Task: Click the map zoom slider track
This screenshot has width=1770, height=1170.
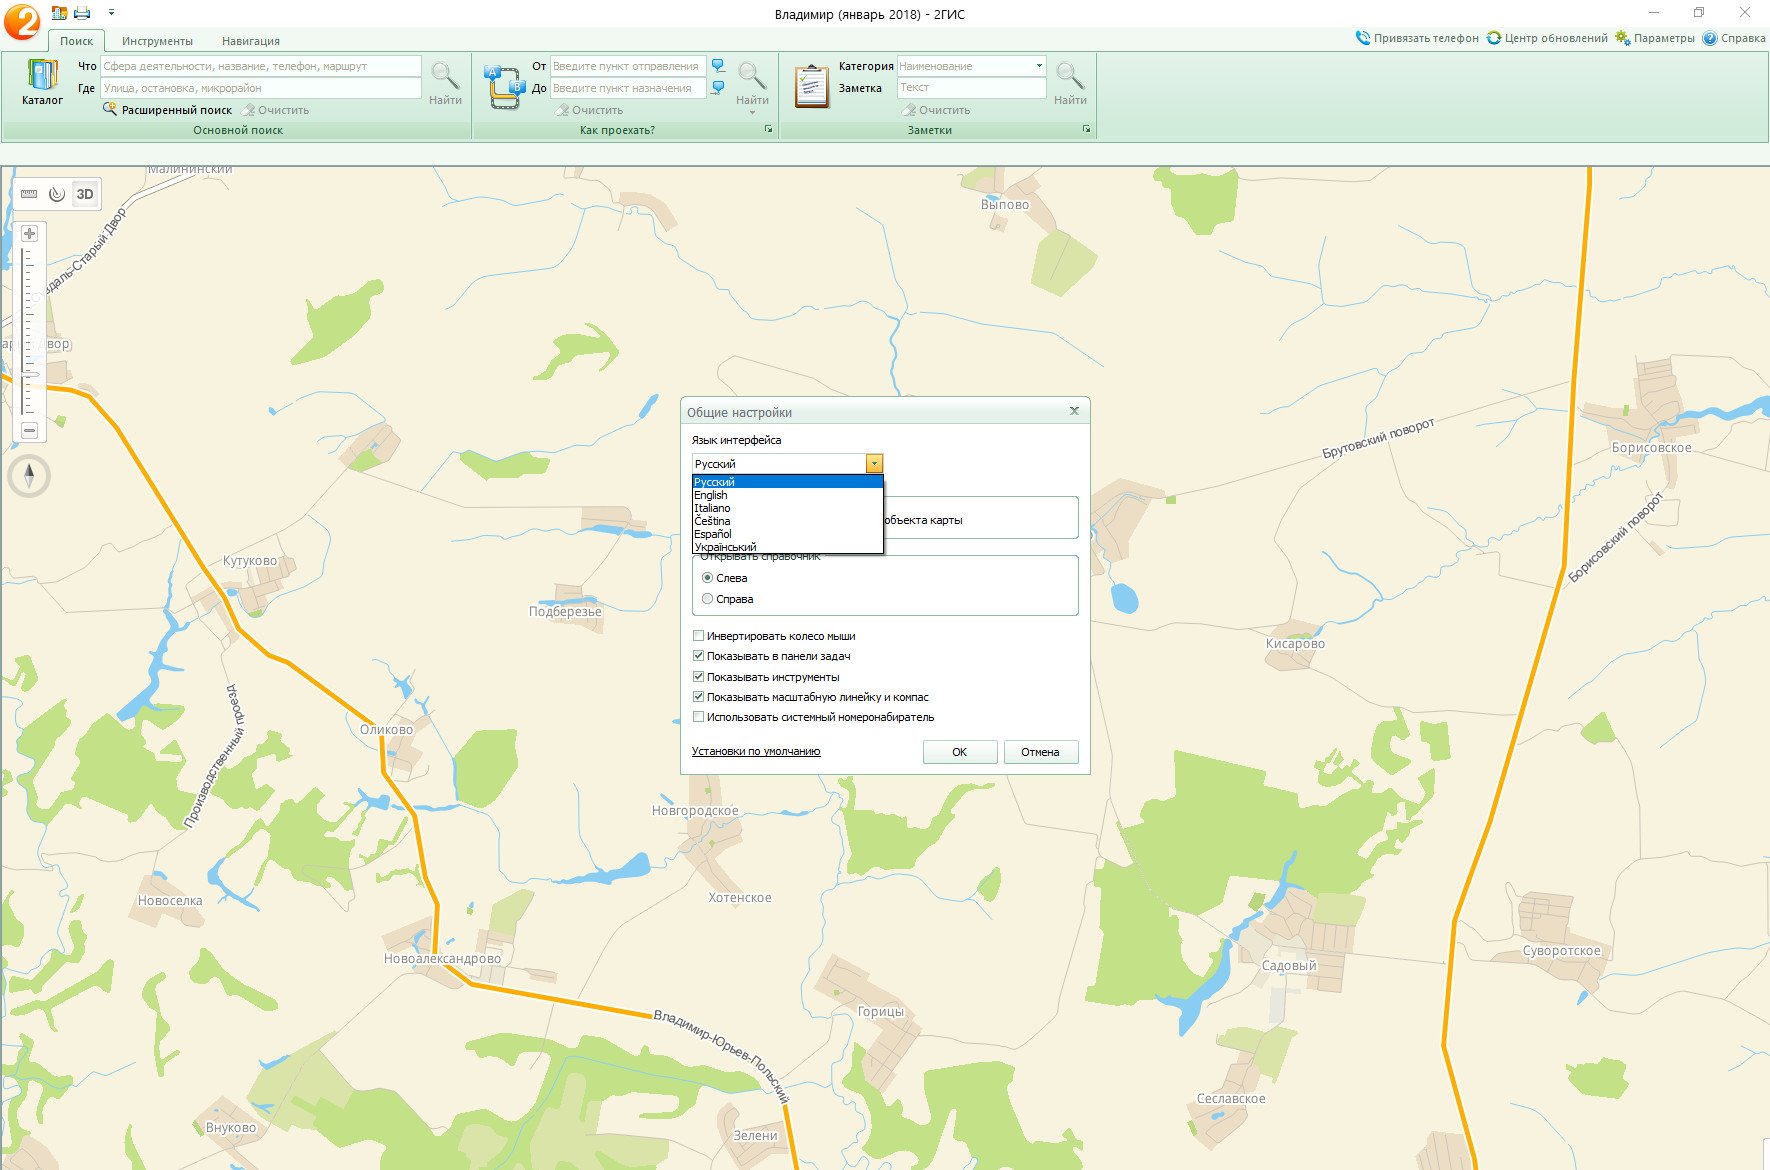Action: 29,330
